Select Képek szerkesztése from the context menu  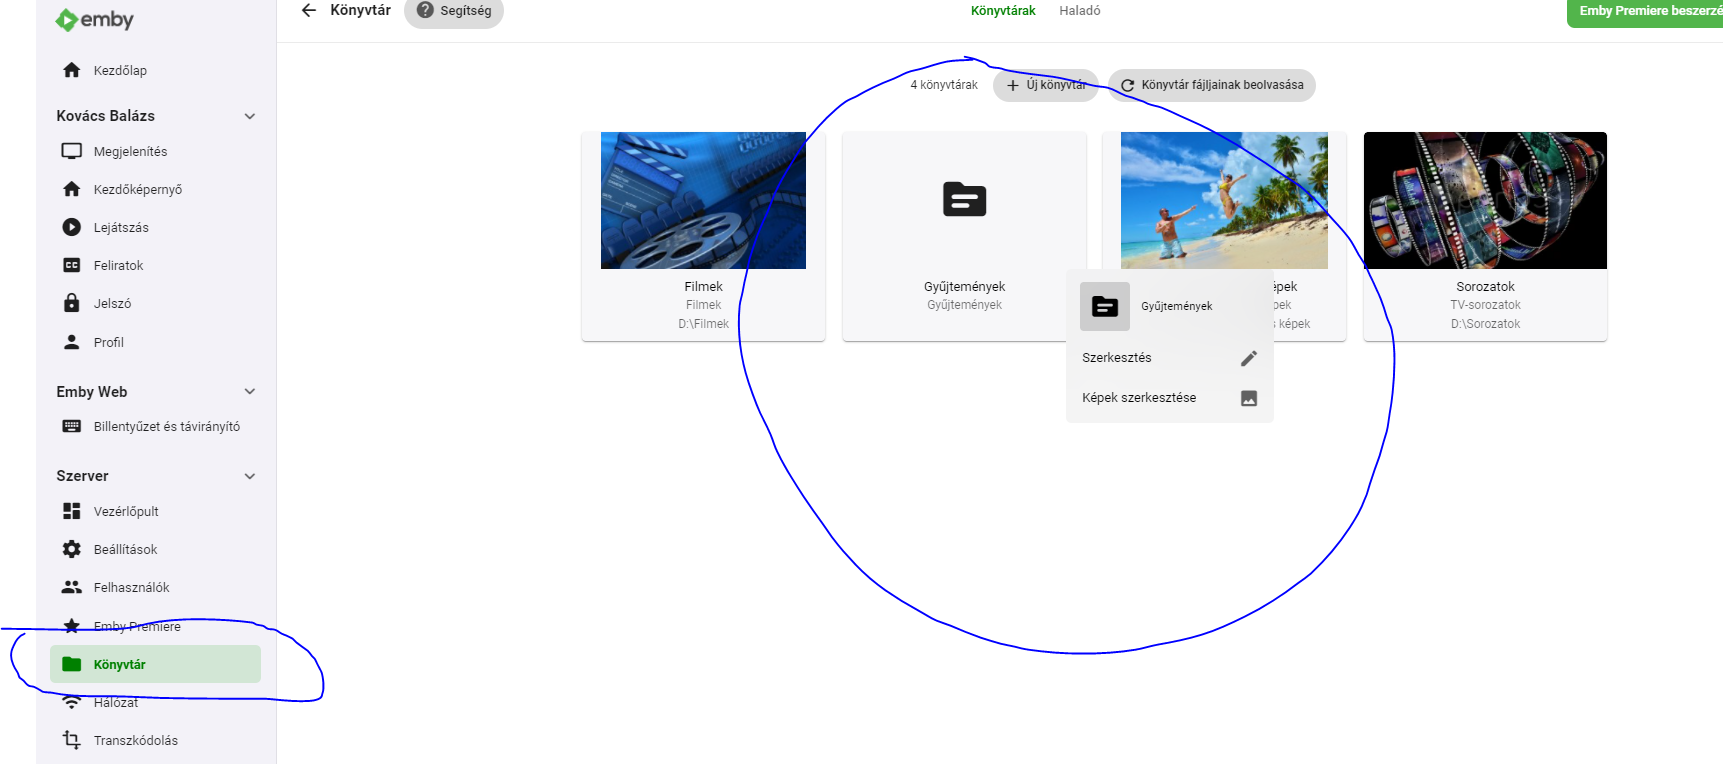1170,398
